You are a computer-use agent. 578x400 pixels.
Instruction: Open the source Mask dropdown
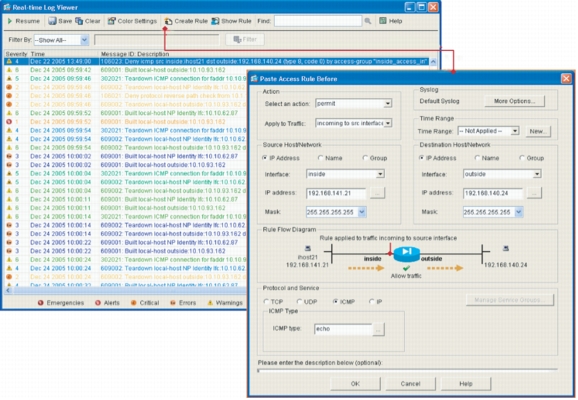(x=362, y=212)
